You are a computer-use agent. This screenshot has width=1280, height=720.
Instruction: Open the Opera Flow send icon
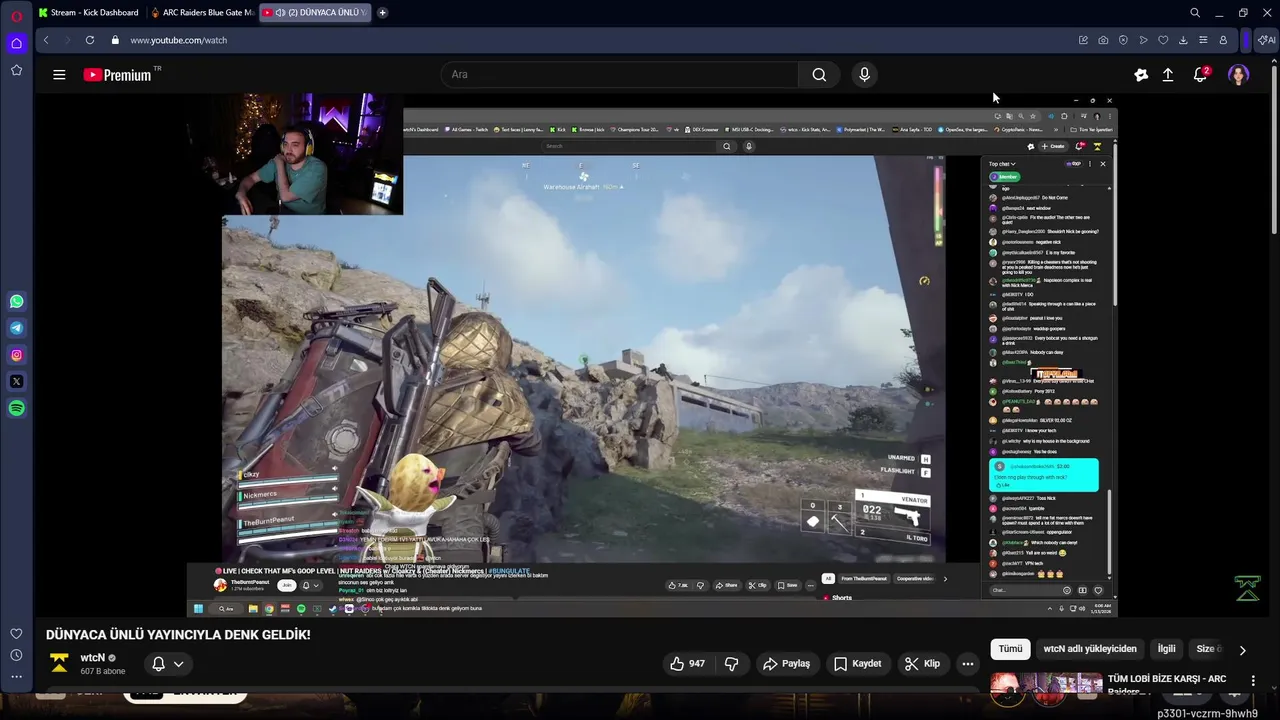tap(1143, 40)
